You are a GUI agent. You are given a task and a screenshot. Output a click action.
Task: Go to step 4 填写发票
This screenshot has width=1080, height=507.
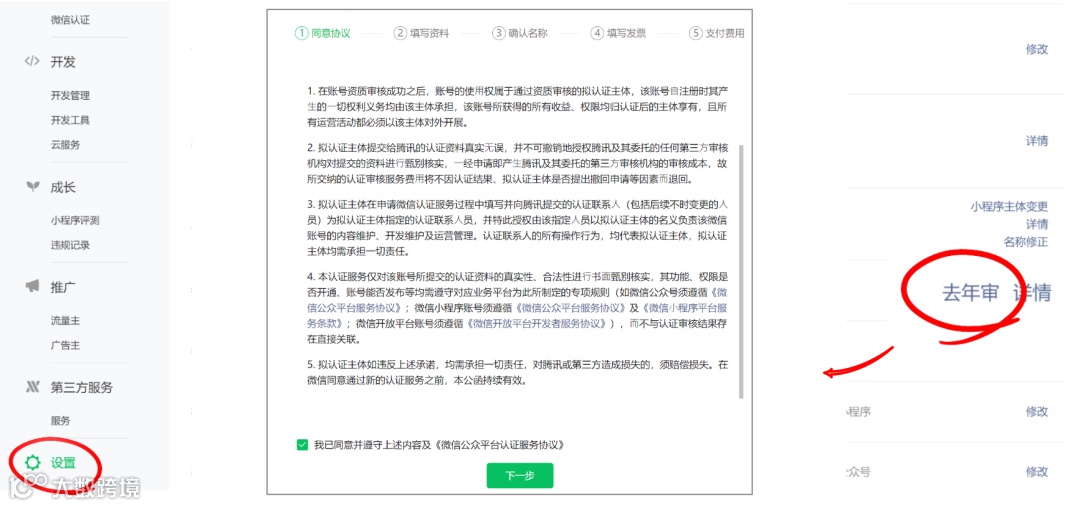[619, 33]
